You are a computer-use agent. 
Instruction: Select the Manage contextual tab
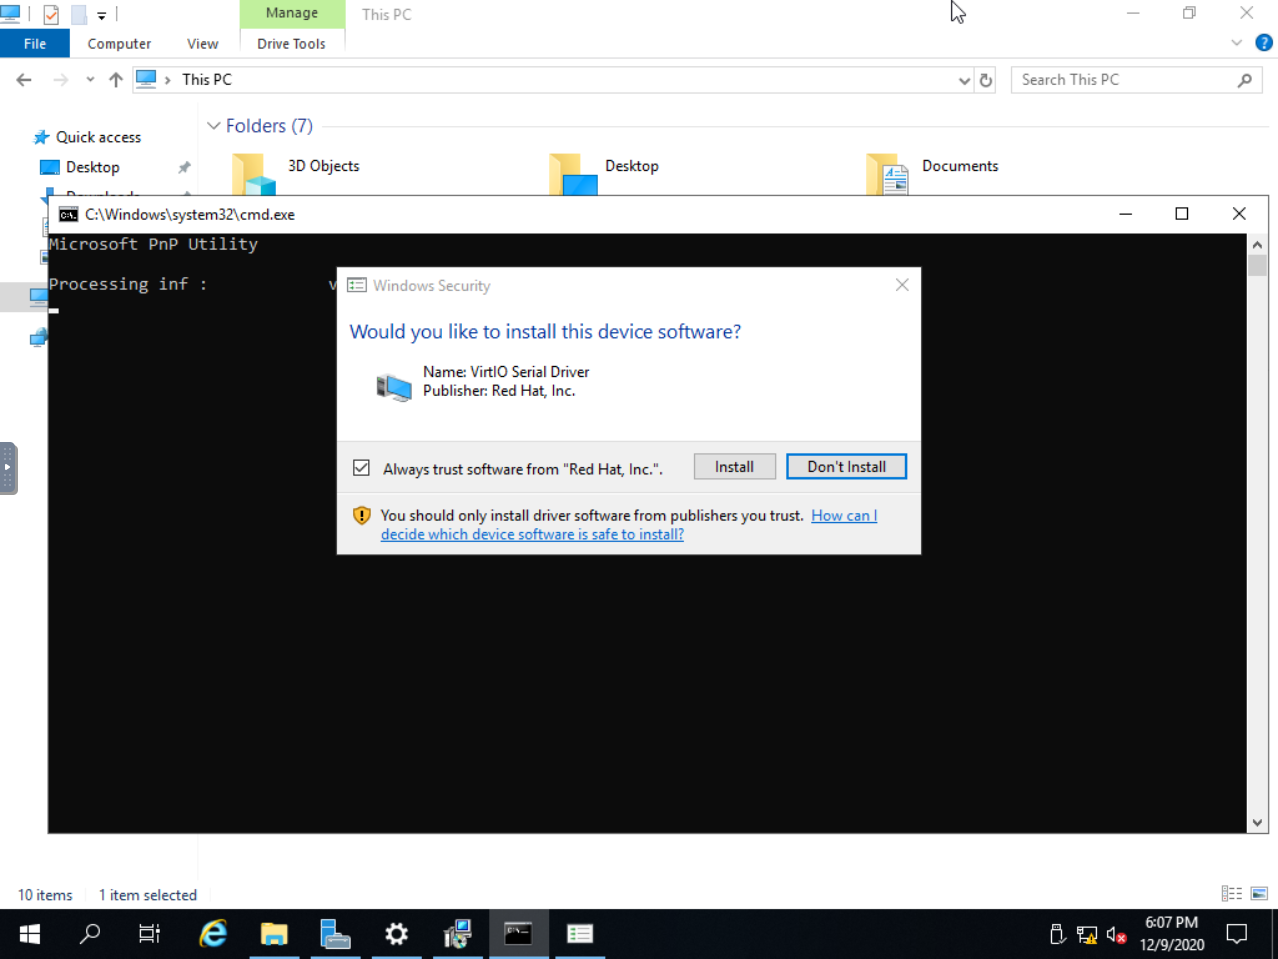(x=292, y=13)
